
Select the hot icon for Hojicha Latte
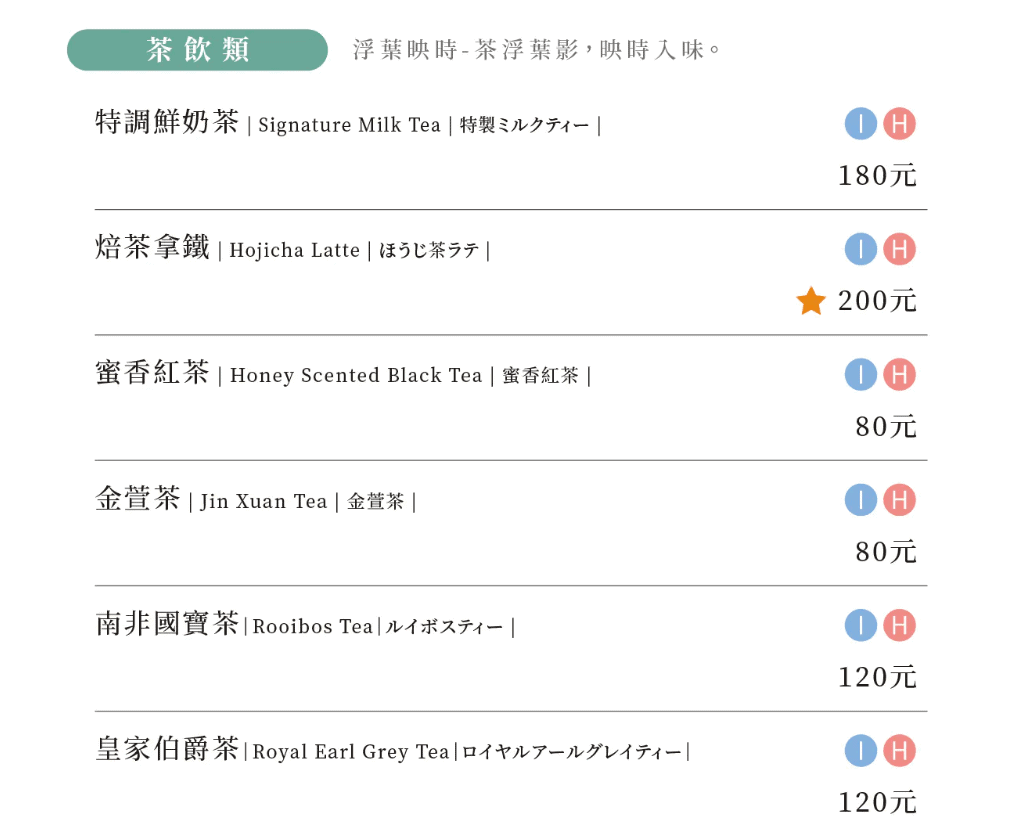coord(899,249)
